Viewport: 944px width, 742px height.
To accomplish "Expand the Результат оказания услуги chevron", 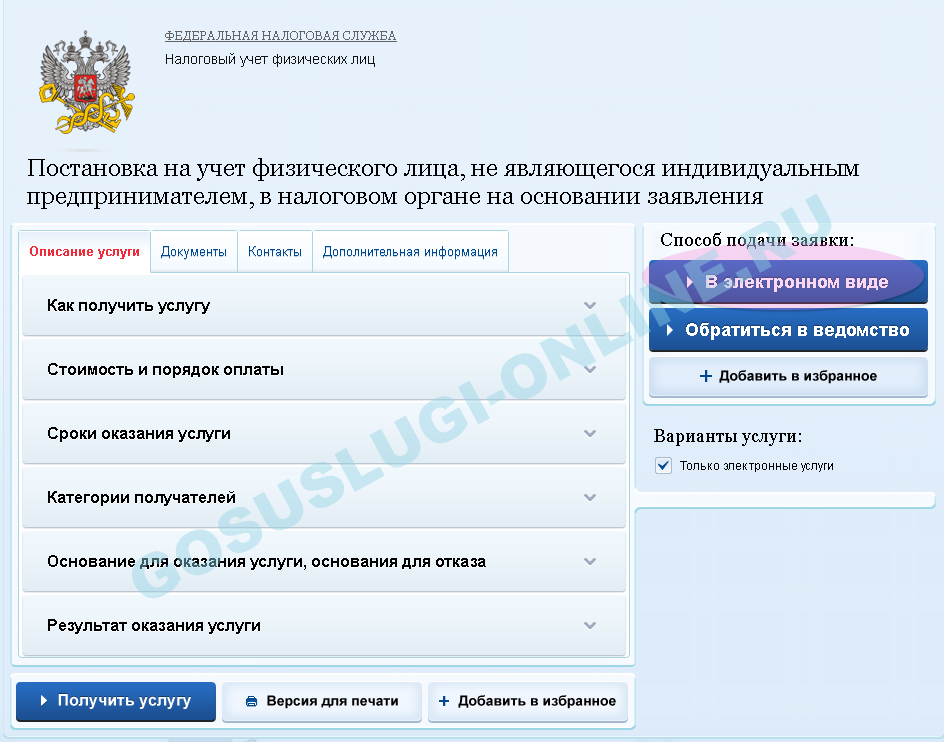I will coord(590,625).
